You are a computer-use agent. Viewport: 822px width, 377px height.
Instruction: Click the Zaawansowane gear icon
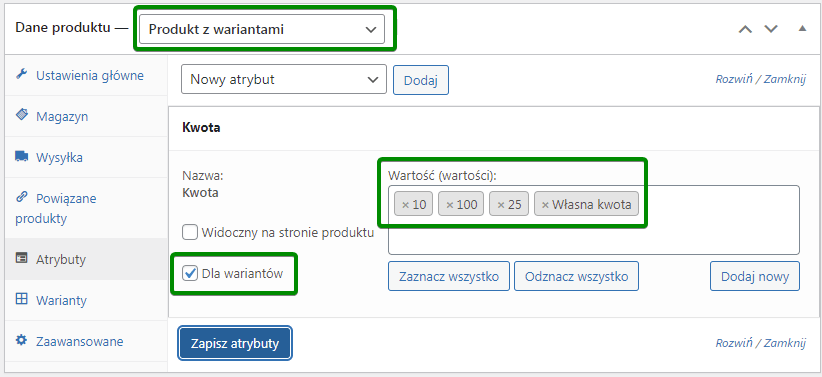click(x=21, y=340)
